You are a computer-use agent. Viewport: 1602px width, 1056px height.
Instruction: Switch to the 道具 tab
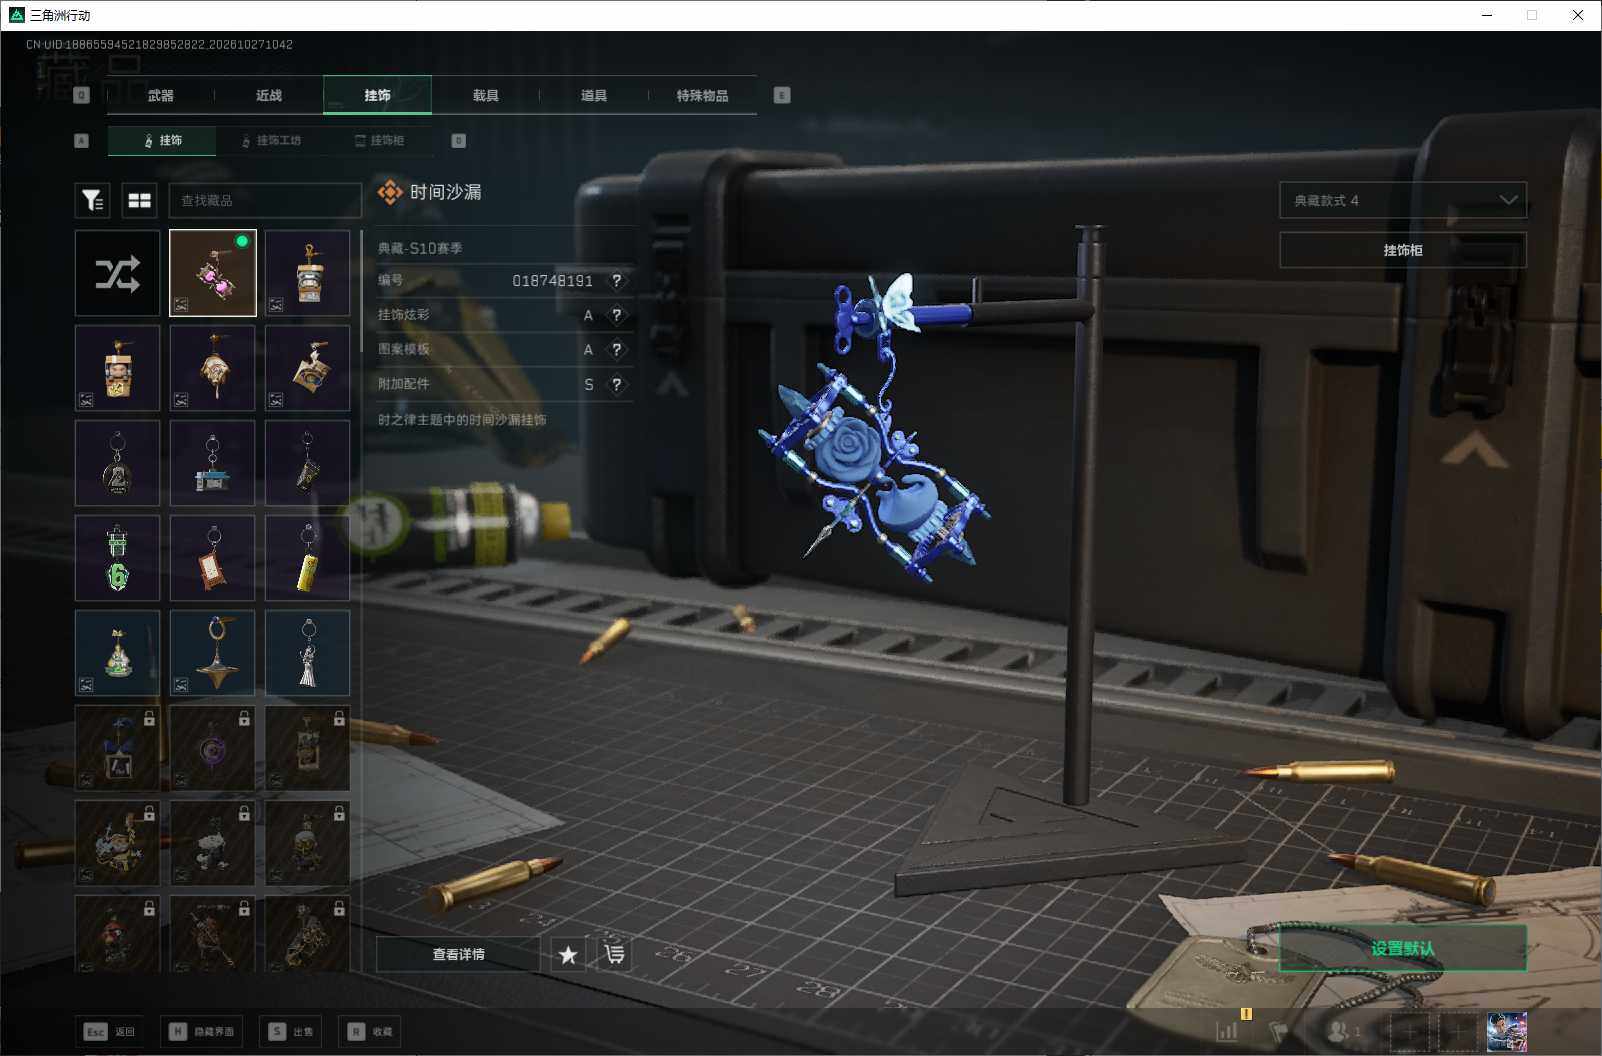tap(594, 95)
